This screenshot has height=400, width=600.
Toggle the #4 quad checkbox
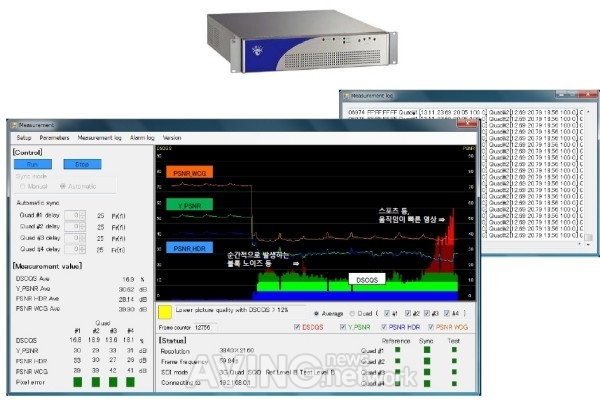[447, 313]
